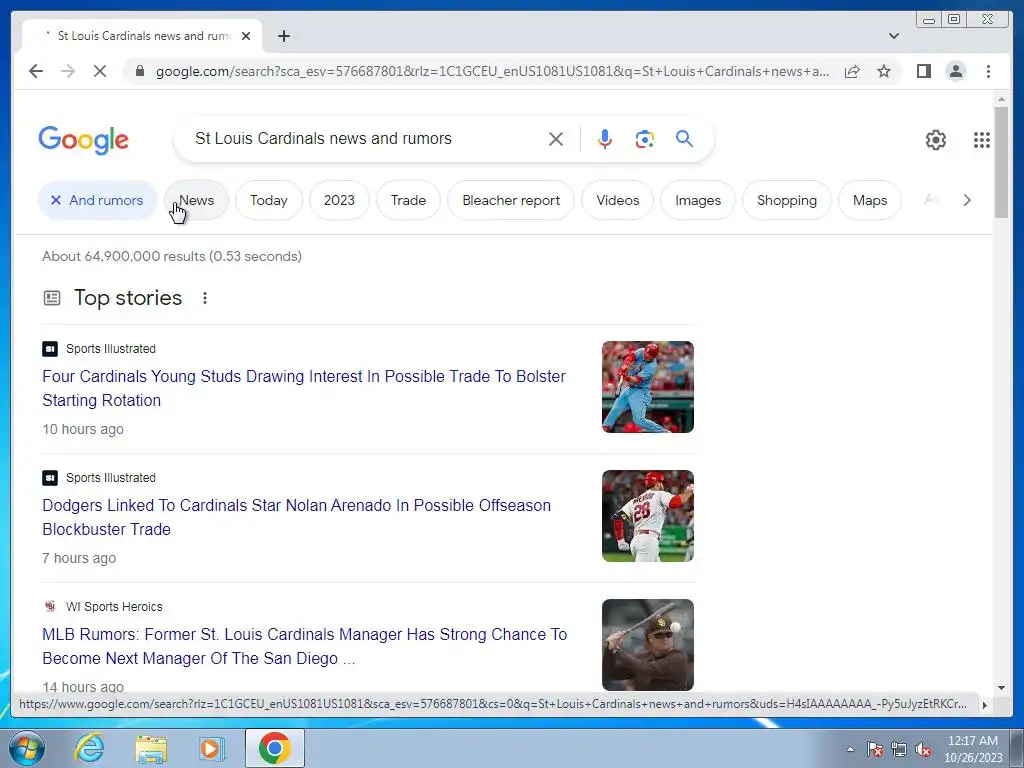Click the Google logo
Viewport: 1024px width, 768px height.
[x=83, y=140]
